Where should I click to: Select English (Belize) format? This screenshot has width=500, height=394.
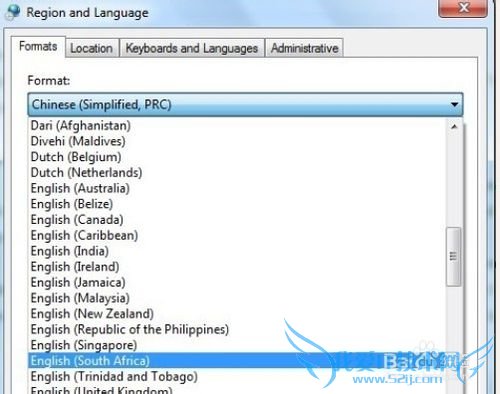pyautogui.click(x=237, y=204)
